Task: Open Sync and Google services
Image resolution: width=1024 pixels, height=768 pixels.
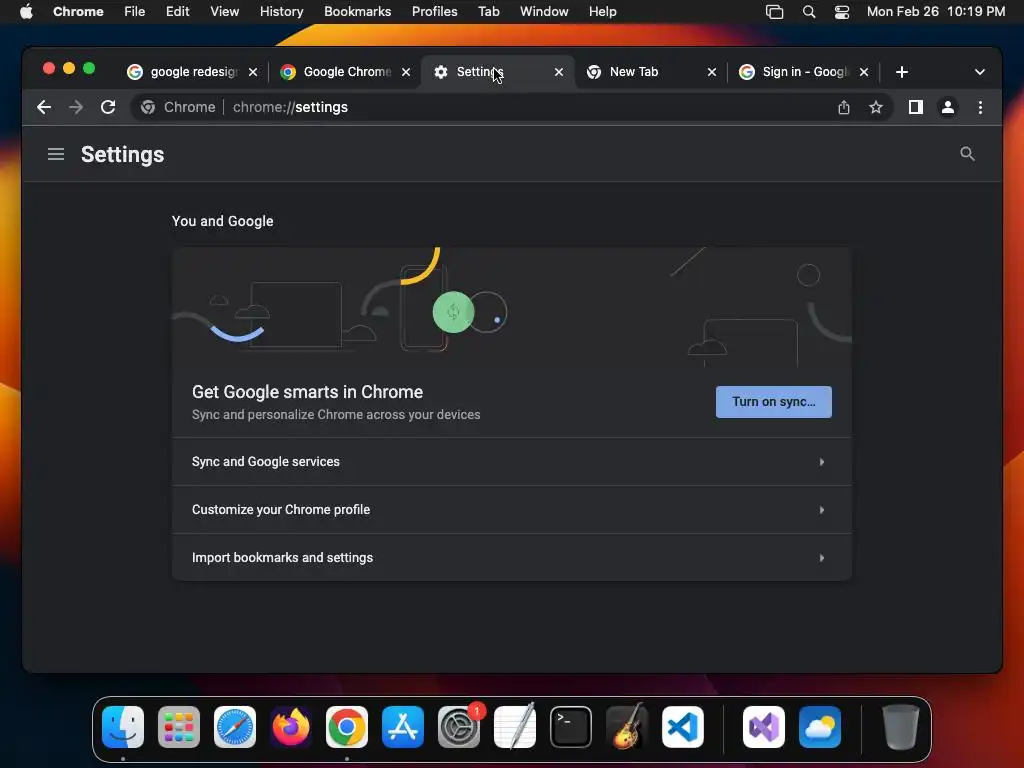Action: coord(512,462)
